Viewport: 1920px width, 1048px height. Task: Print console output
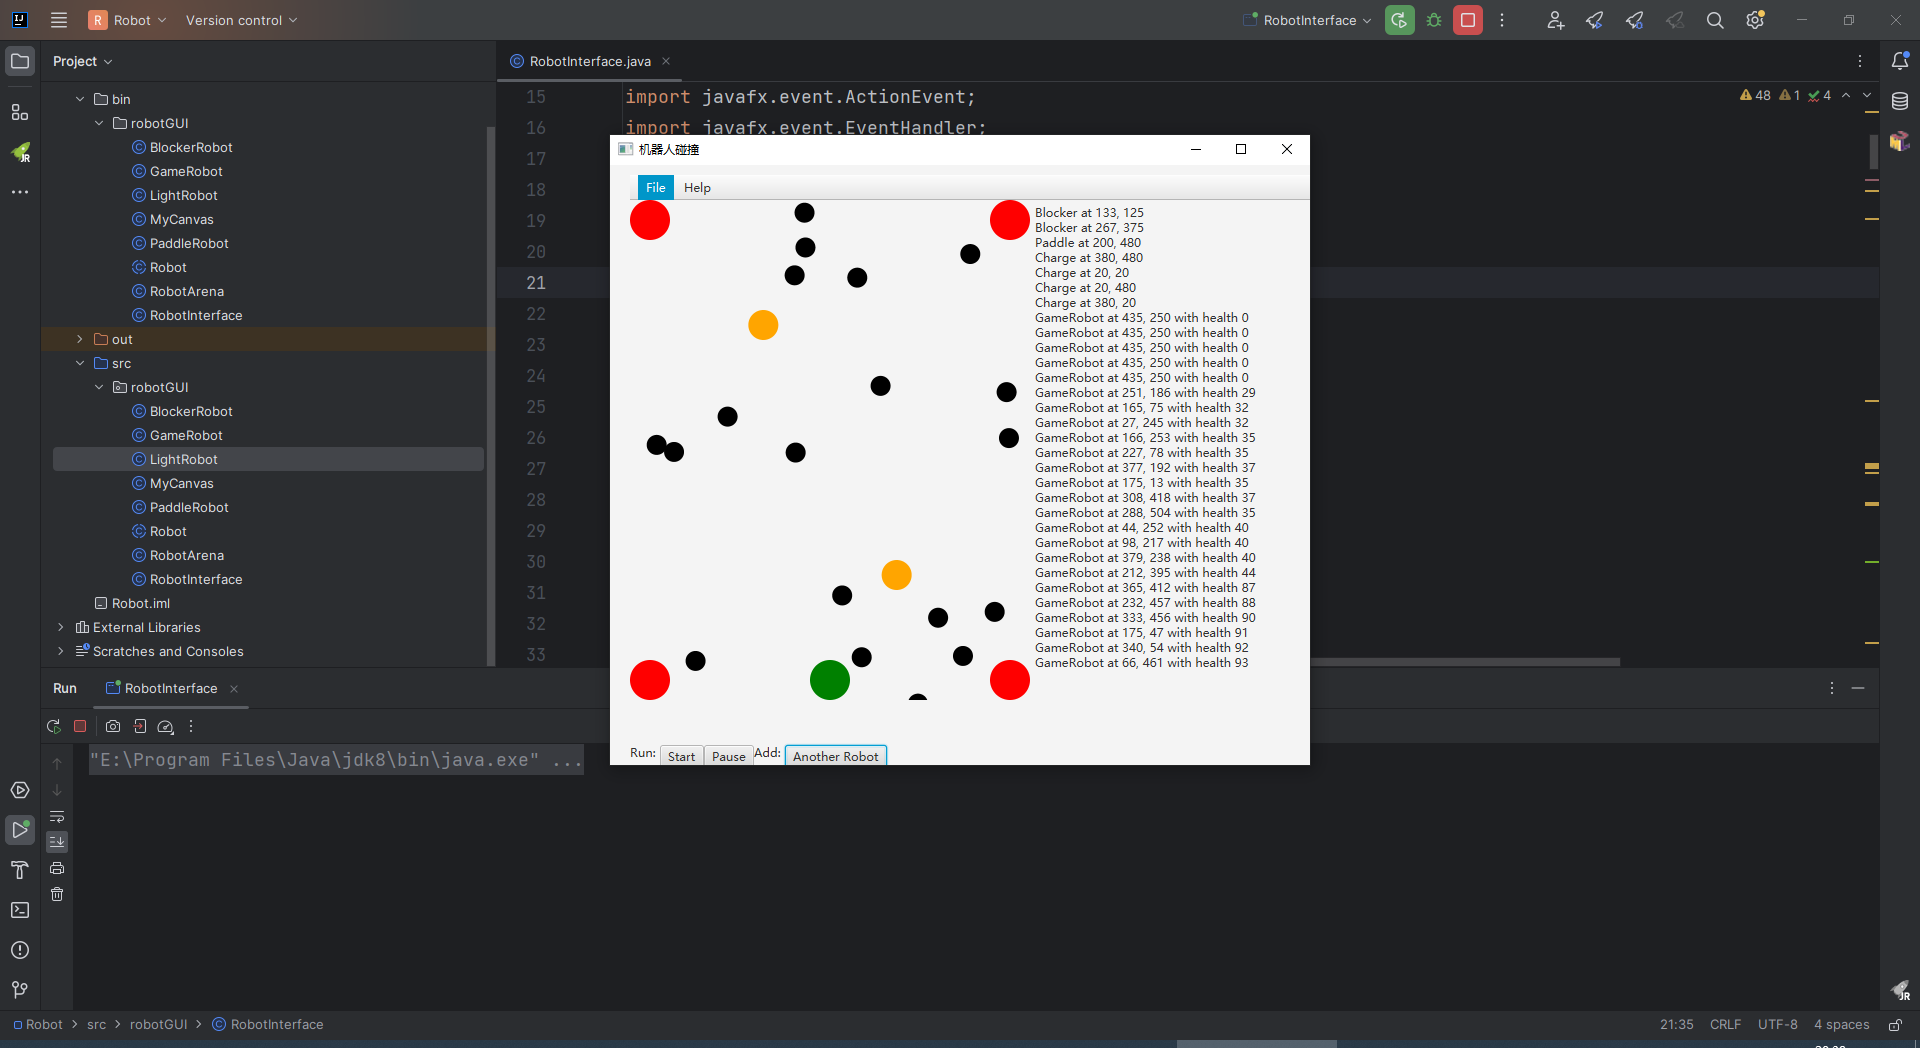(57, 868)
